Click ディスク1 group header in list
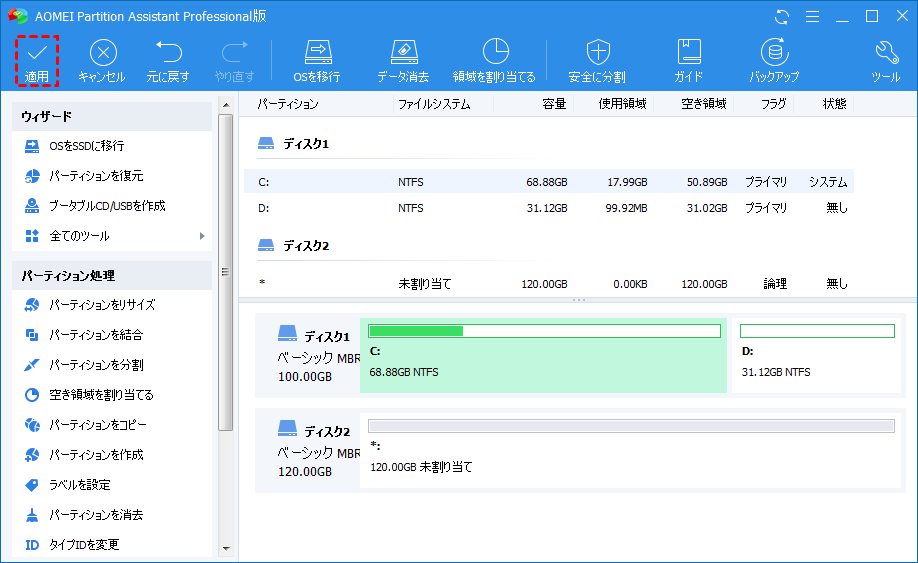Image resolution: width=918 pixels, height=563 pixels. tap(293, 143)
